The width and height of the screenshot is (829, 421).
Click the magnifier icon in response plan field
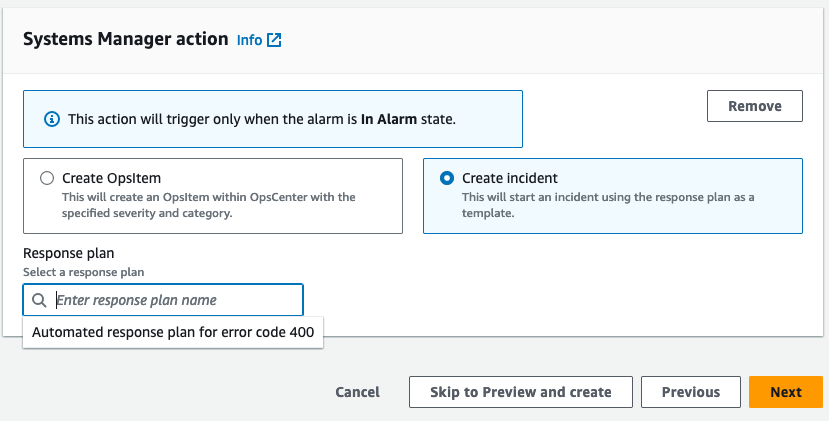tap(39, 300)
